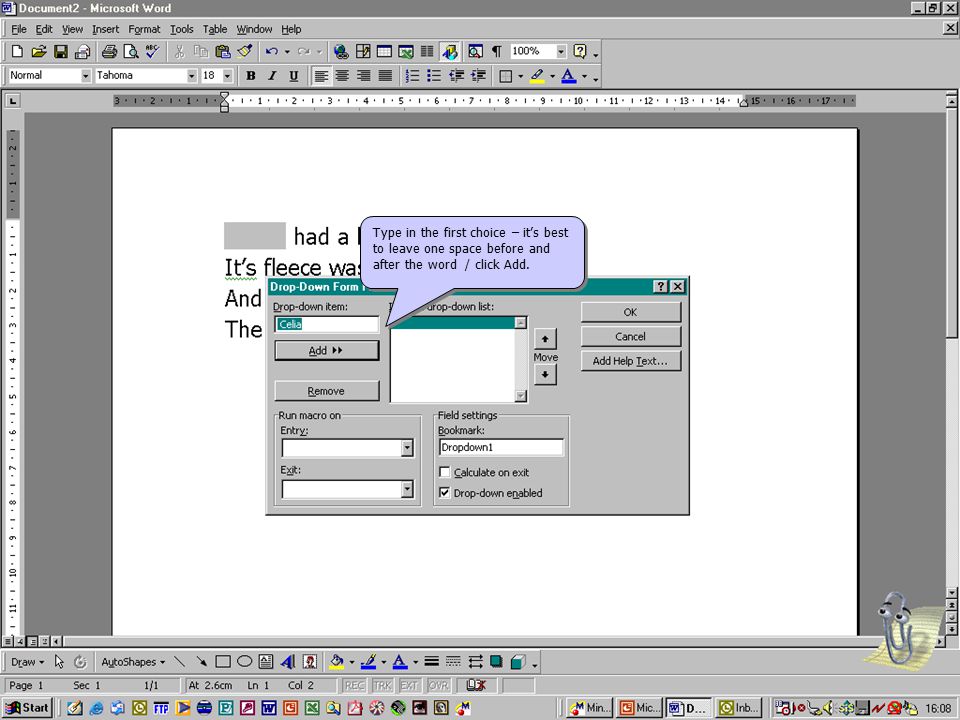This screenshot has height=720, width=960.
Task: Click the Add button in the dialog
Action: (x=327, y=351)
